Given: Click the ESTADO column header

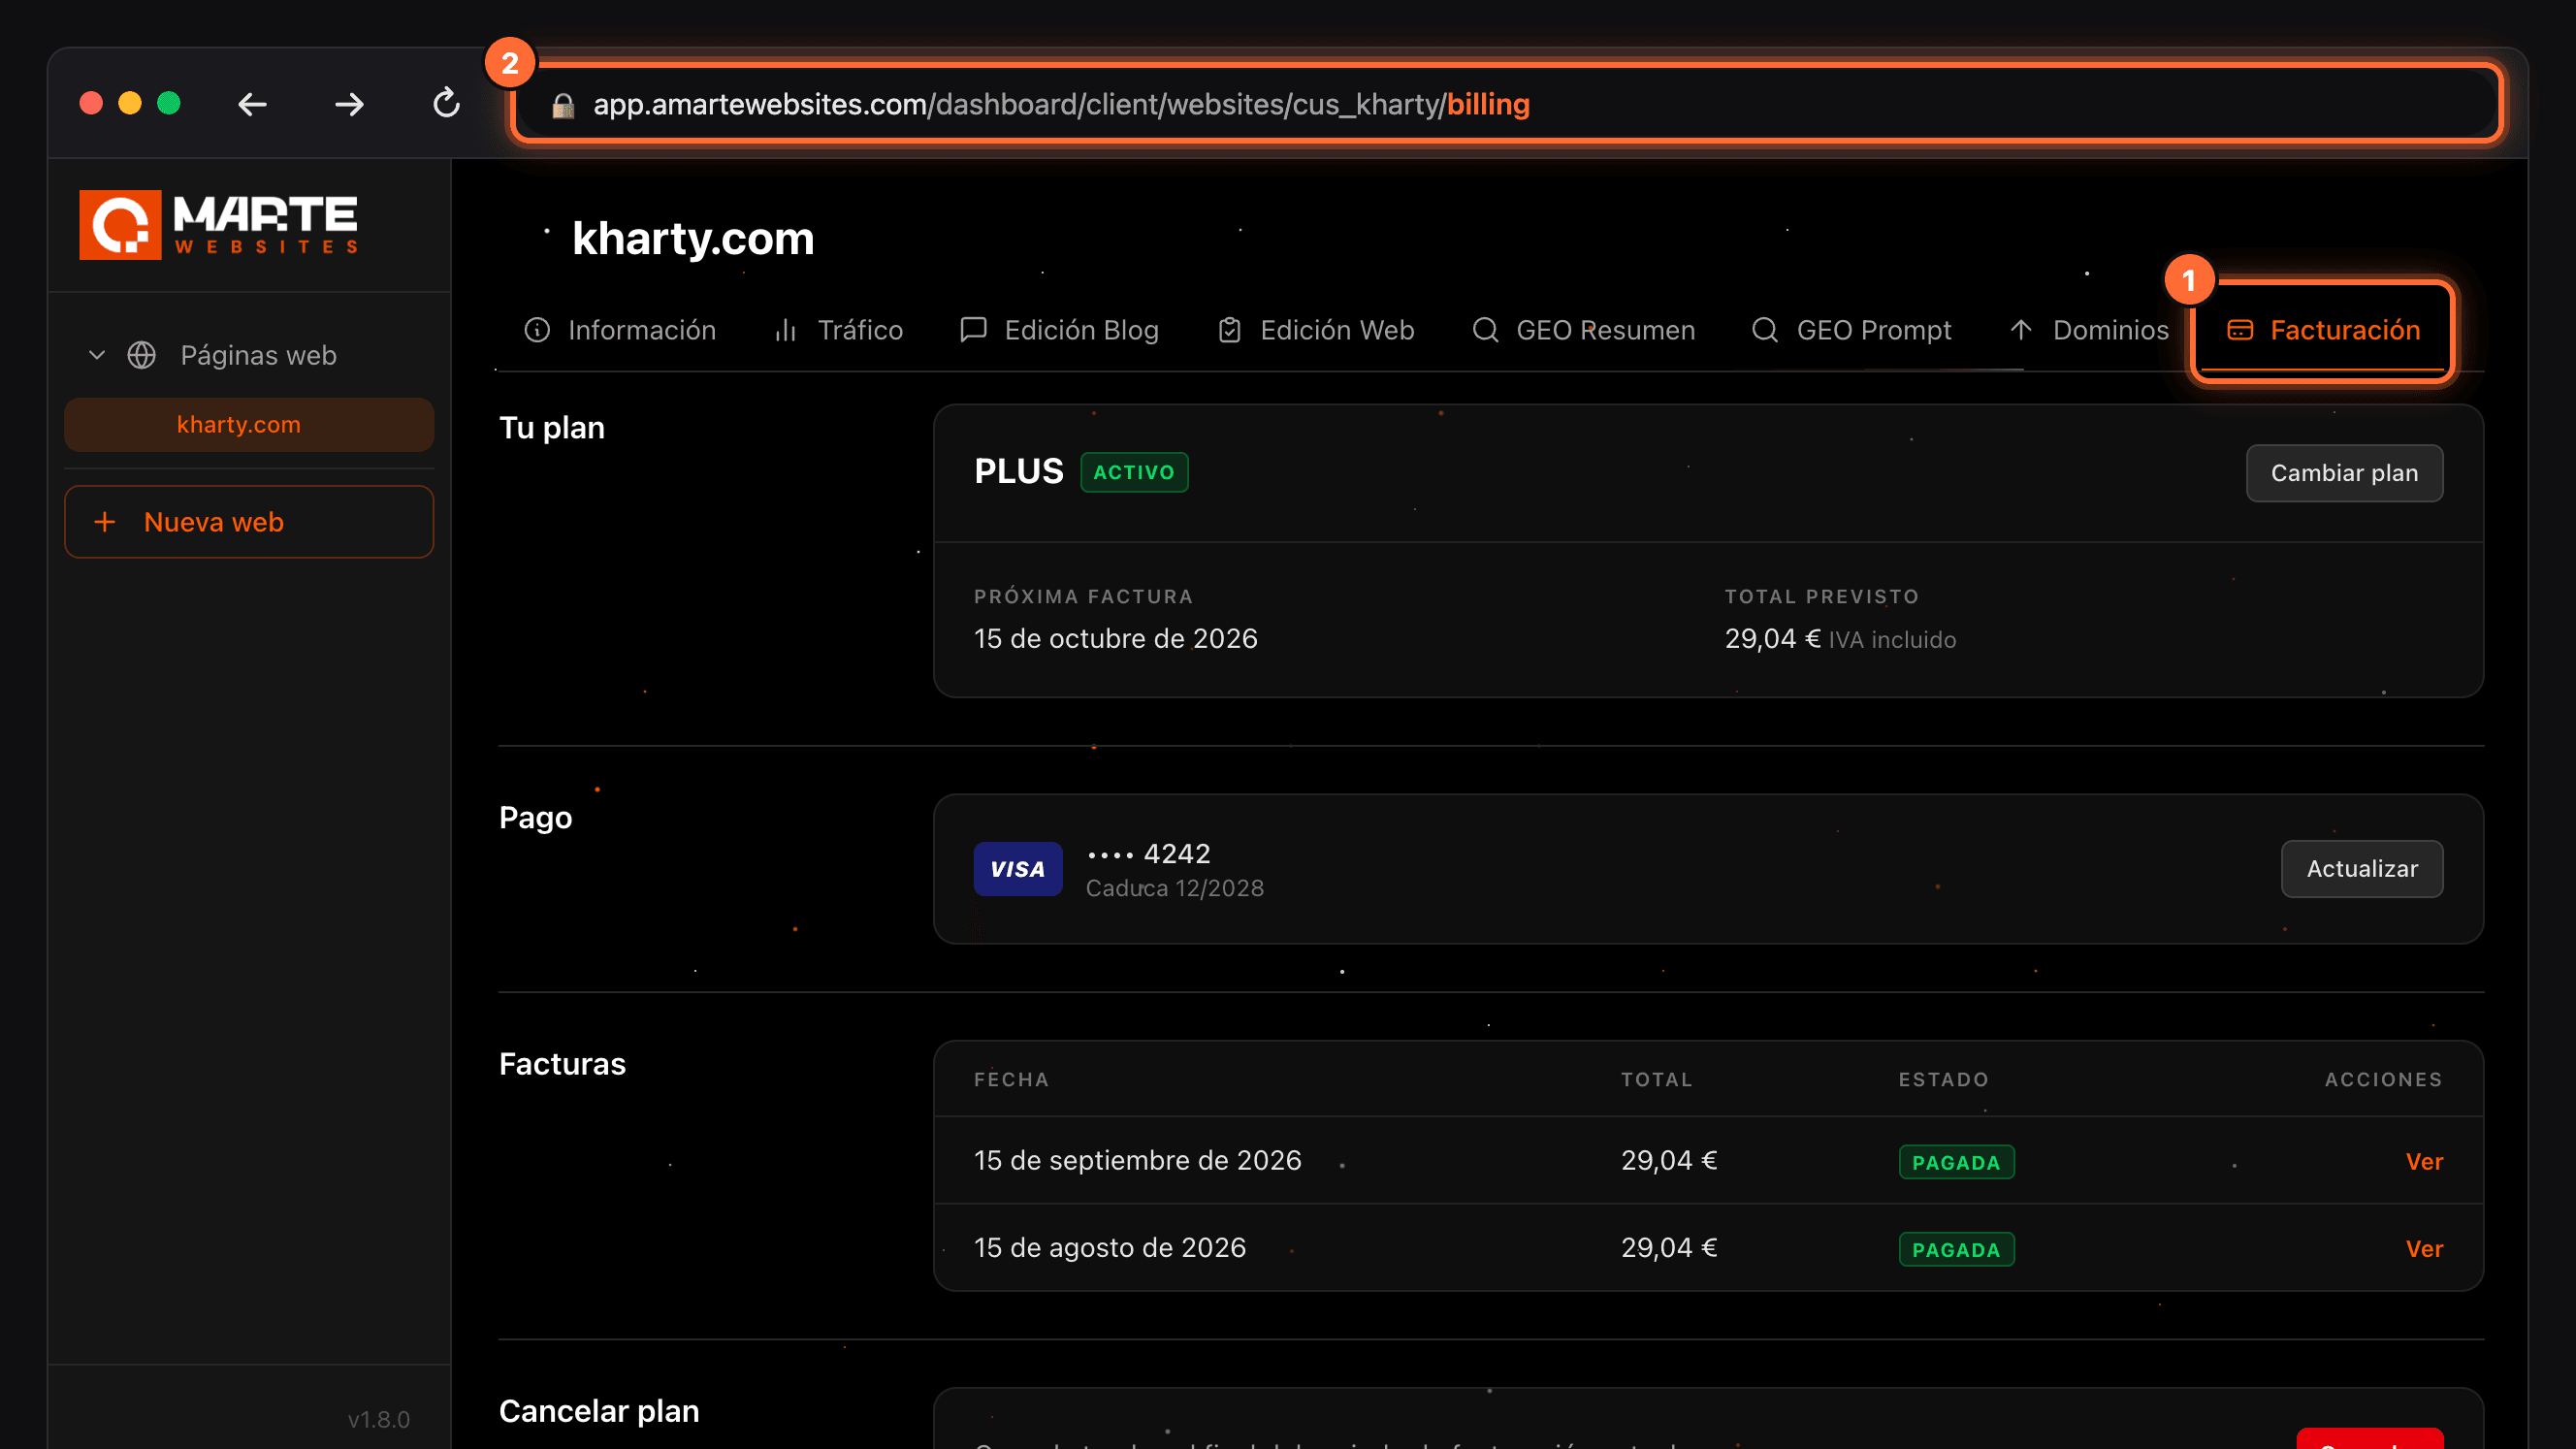Looking at the screenshot, I should point(1943,1079).
